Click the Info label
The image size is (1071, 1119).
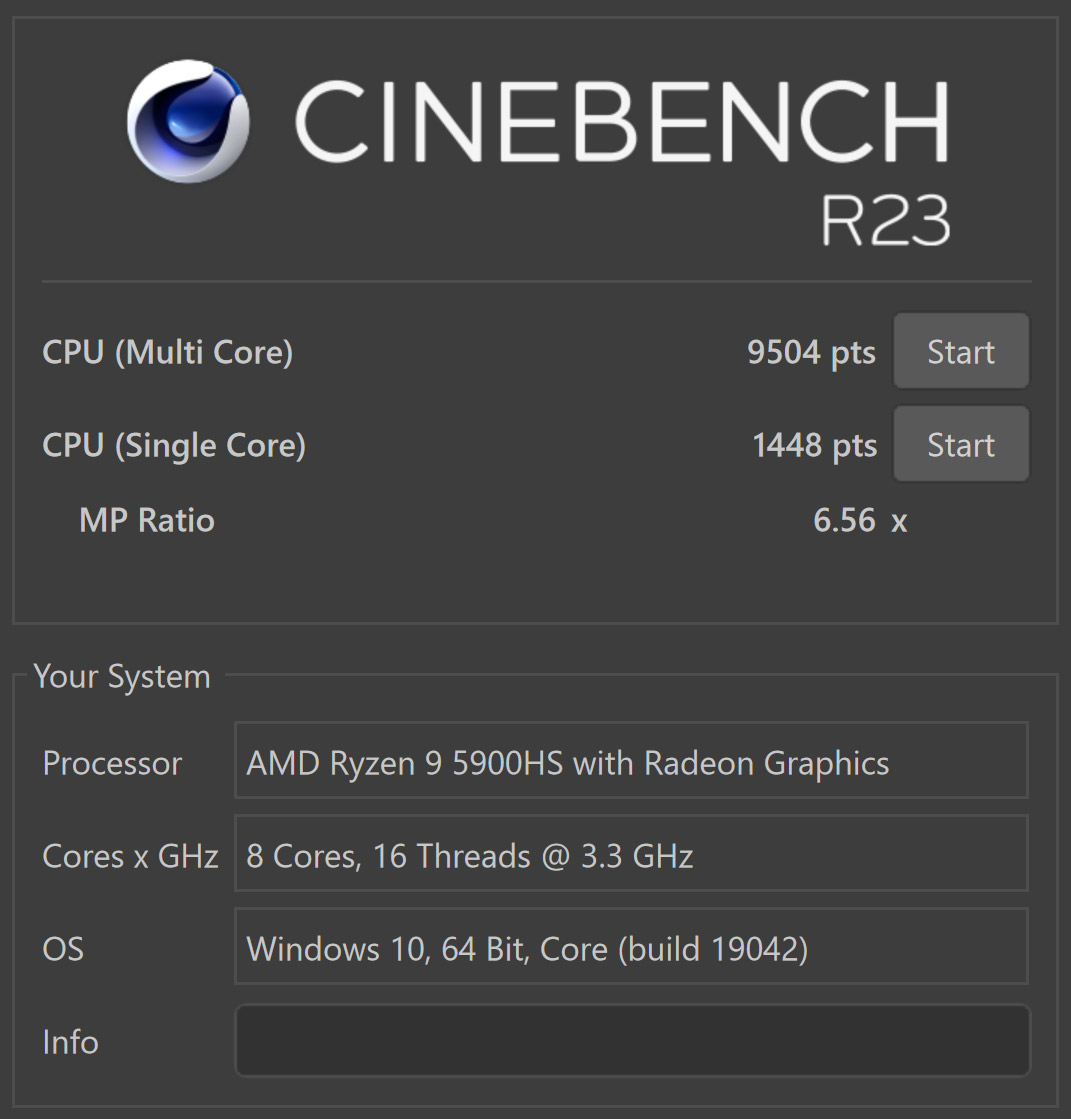point(70,1042)
